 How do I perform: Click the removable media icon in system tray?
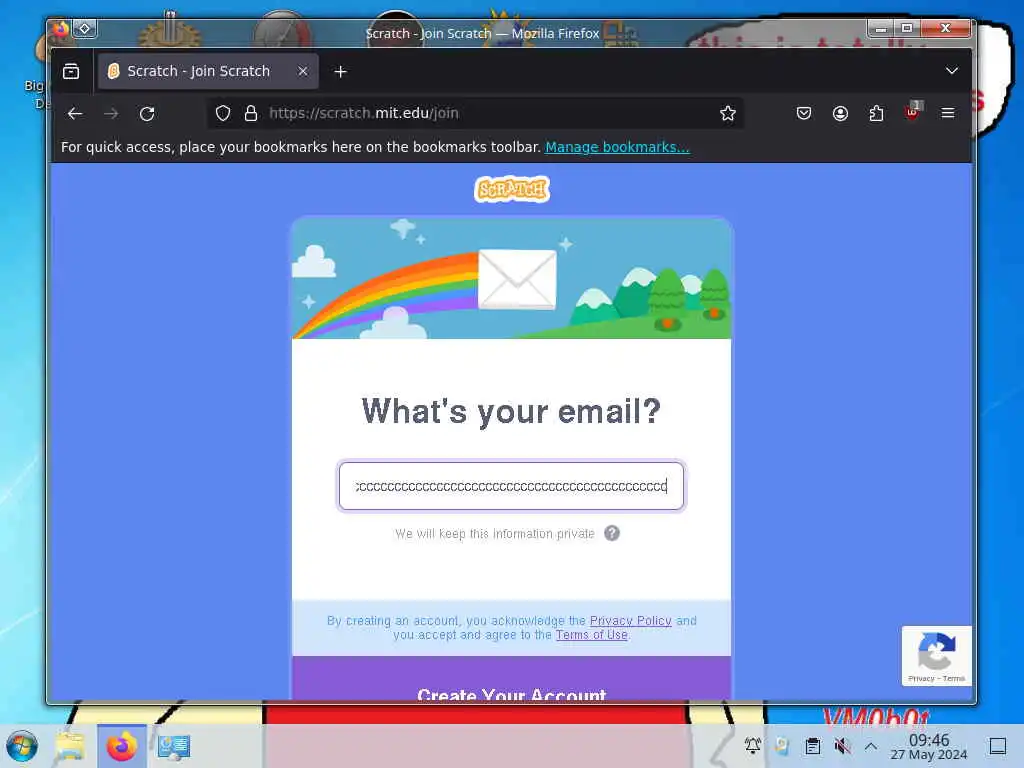782,745
